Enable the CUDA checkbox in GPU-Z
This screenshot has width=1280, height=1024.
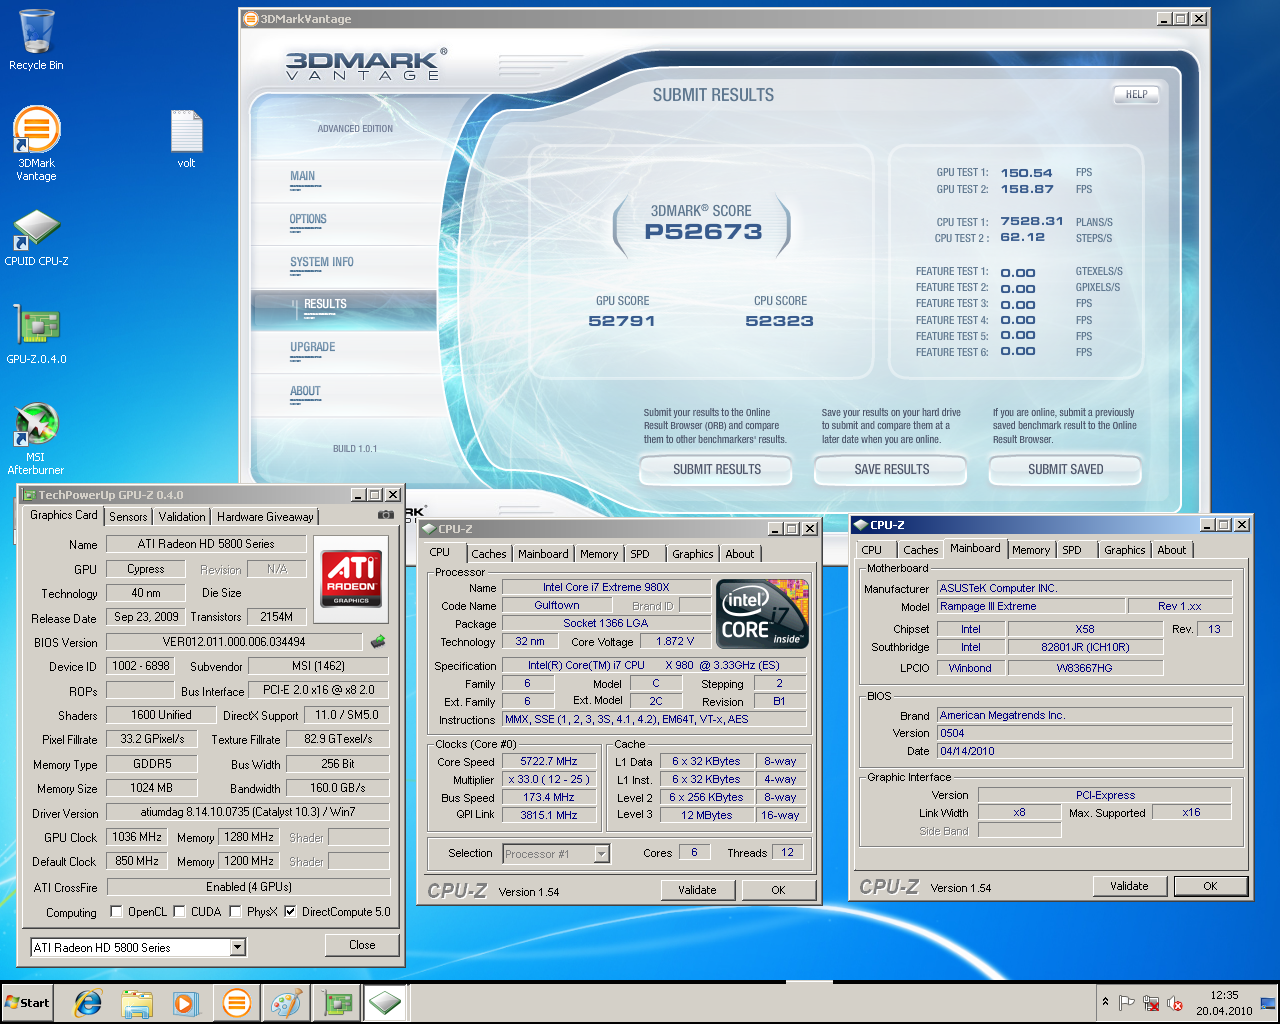click(180, 912)
